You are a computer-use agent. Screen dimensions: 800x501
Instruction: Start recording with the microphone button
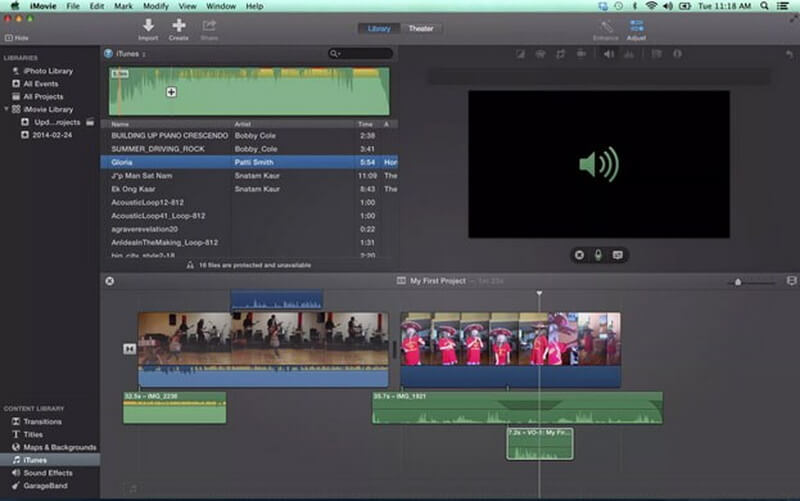(598, 255)
